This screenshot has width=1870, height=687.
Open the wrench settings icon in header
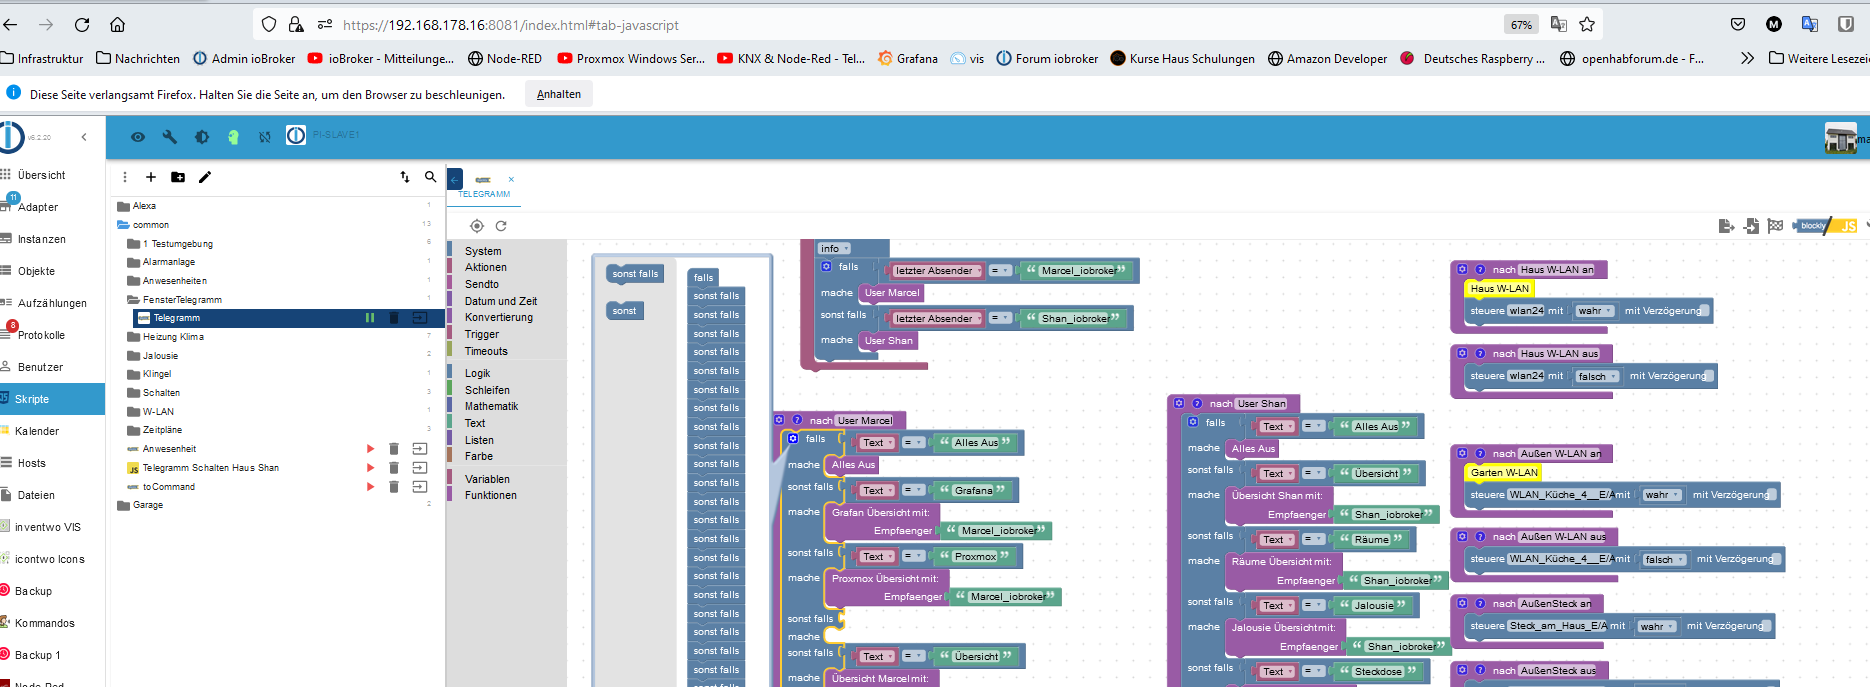tap(170, 137)
